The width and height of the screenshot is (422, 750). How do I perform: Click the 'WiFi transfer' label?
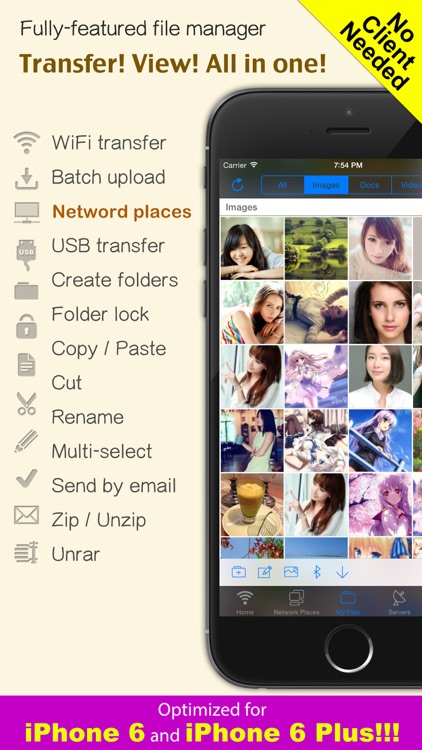pos(109,143)
